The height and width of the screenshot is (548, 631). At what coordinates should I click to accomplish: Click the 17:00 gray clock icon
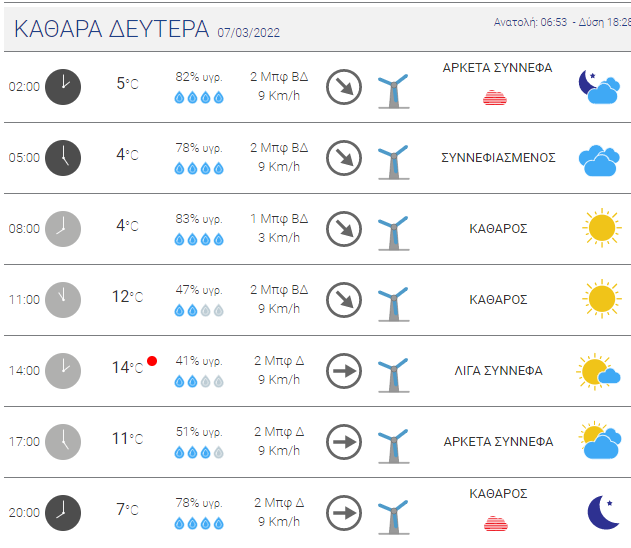point(63,442)
